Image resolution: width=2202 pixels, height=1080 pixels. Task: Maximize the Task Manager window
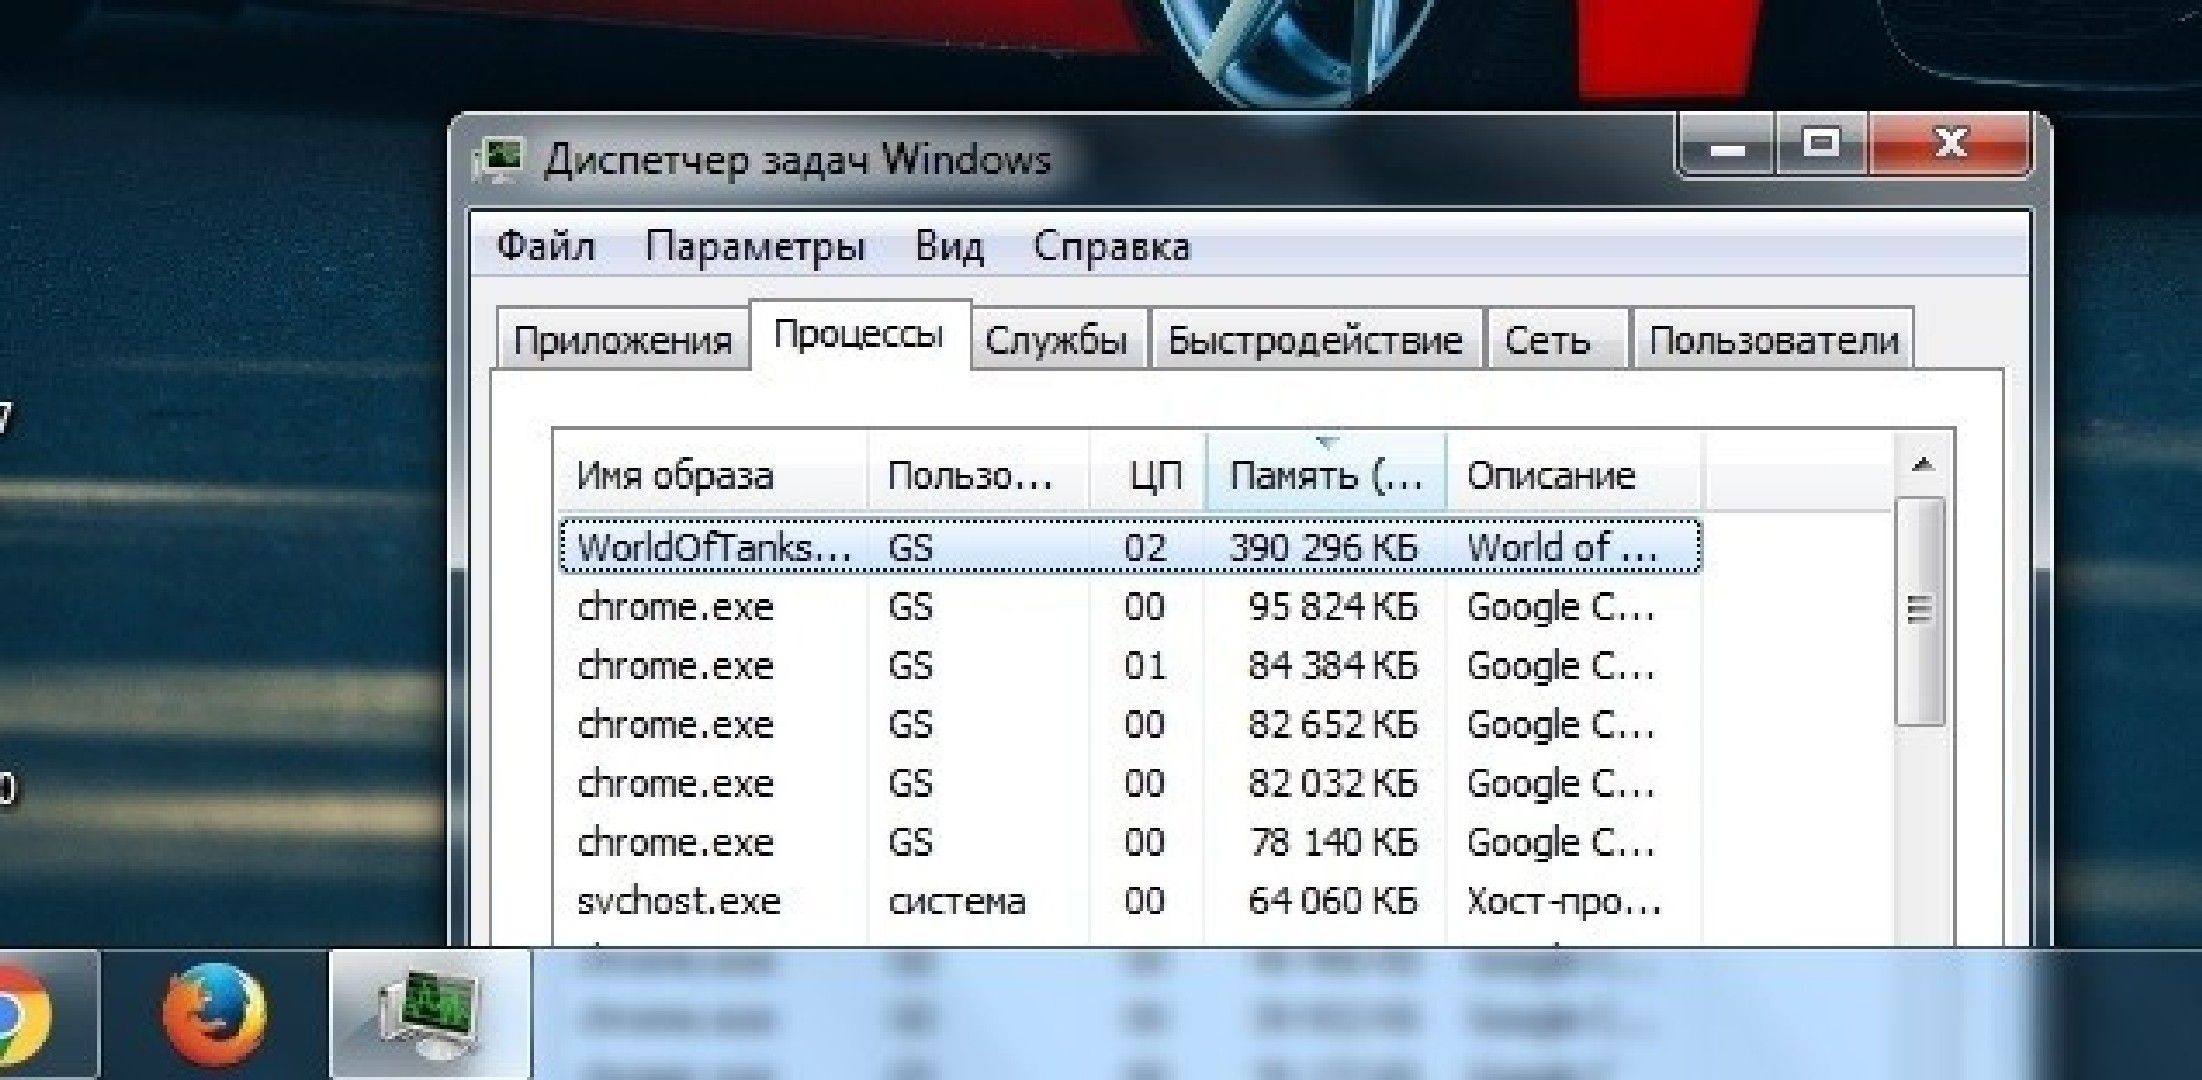[1821, 146]
